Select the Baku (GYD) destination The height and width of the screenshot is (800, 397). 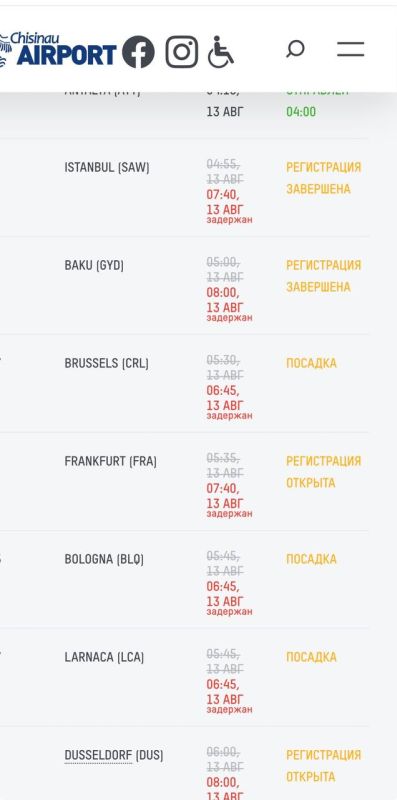pos(94,265)
